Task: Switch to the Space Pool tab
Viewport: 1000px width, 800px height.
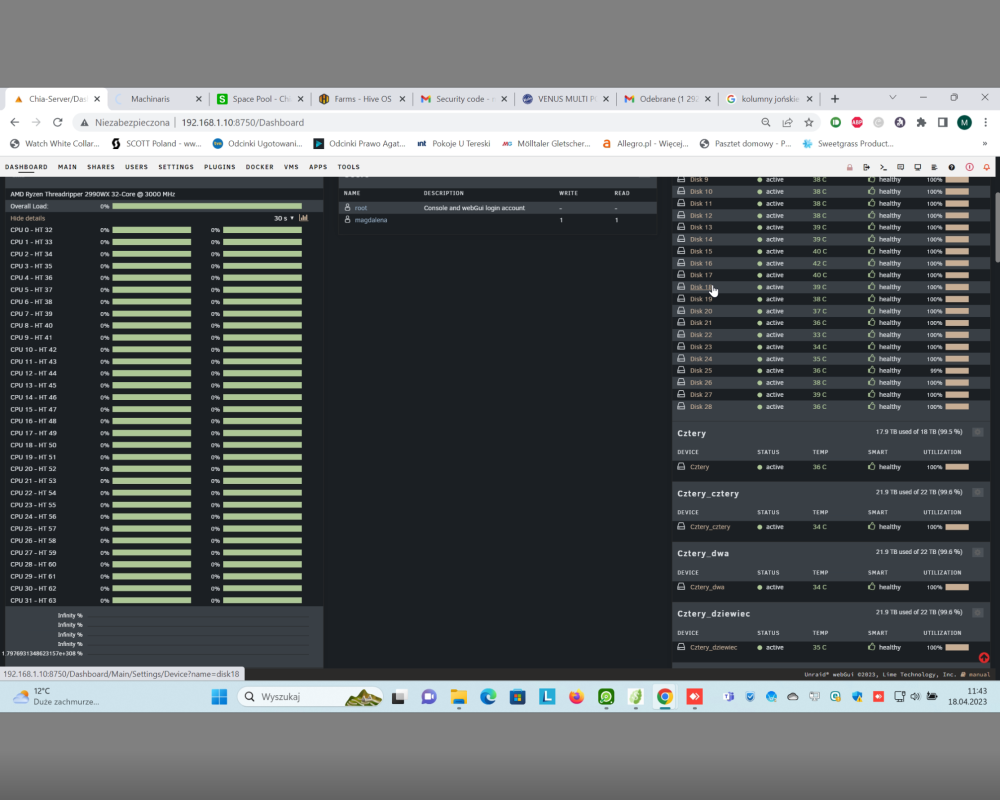Action: point(260,99)
